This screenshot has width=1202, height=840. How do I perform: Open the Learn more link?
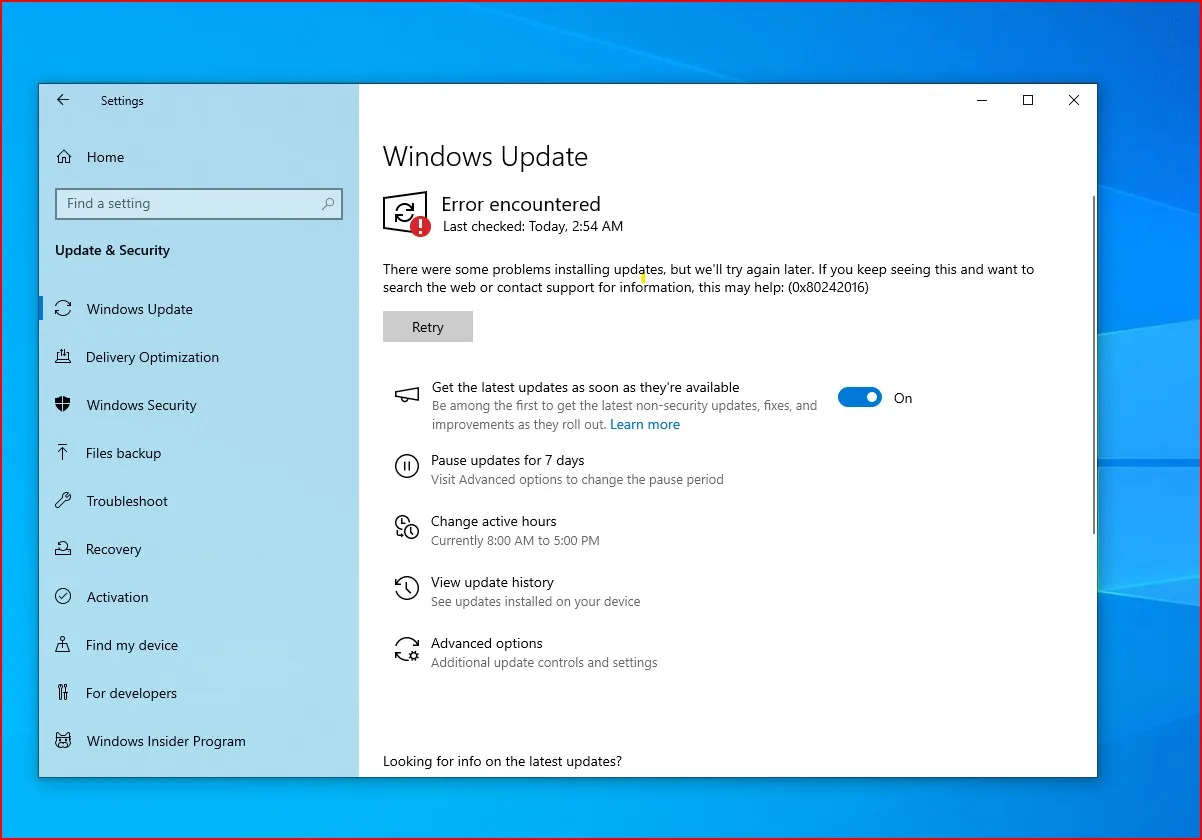[x=645, y=424]
